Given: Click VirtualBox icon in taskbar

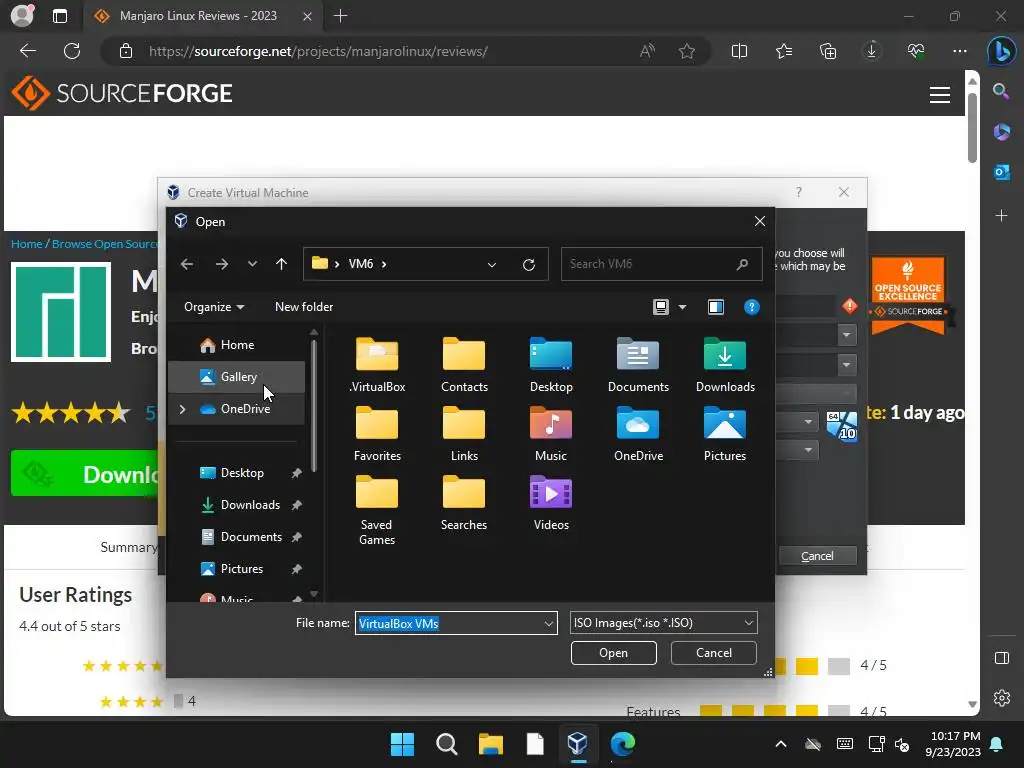Looking at the screenshot, I should [x=577, y=743].
